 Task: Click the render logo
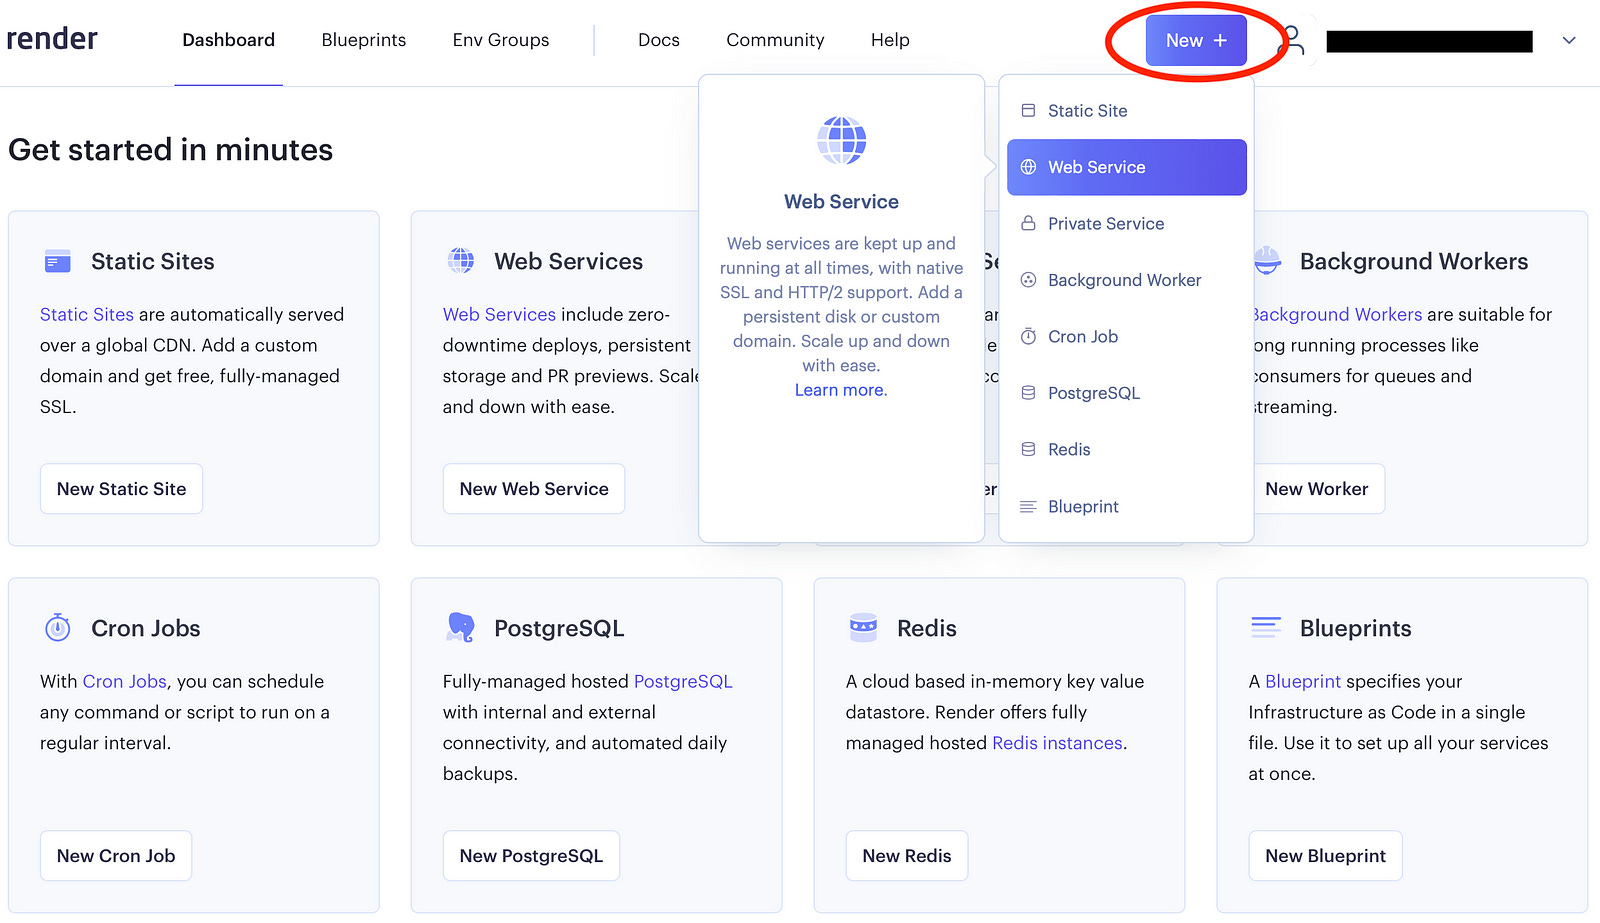52,39
